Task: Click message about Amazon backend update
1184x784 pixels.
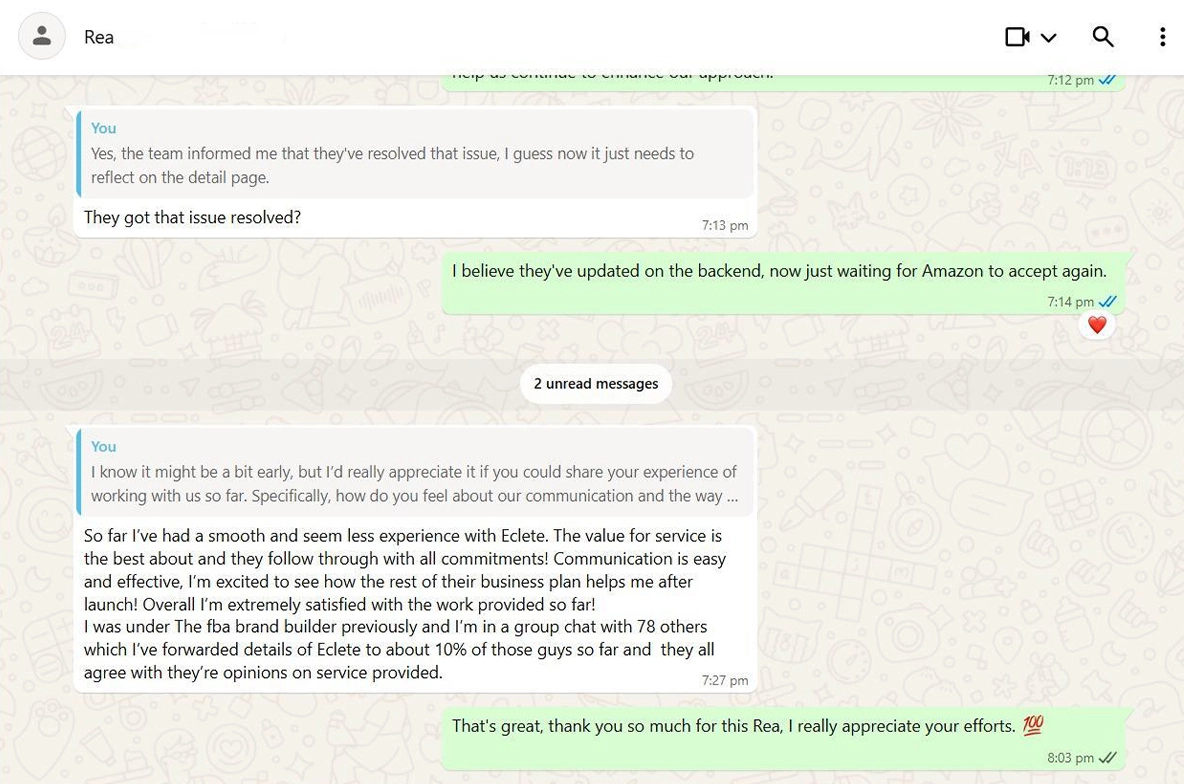Action: [x=778, y=271]
